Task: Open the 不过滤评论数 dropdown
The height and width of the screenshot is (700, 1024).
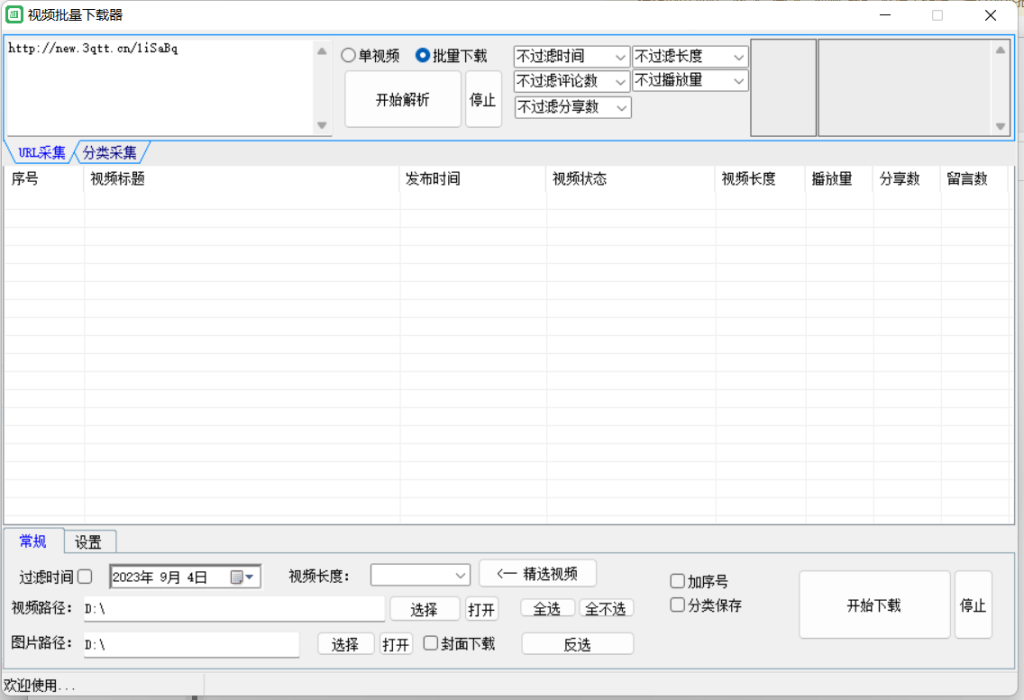Action: click(x=572, y=81)
